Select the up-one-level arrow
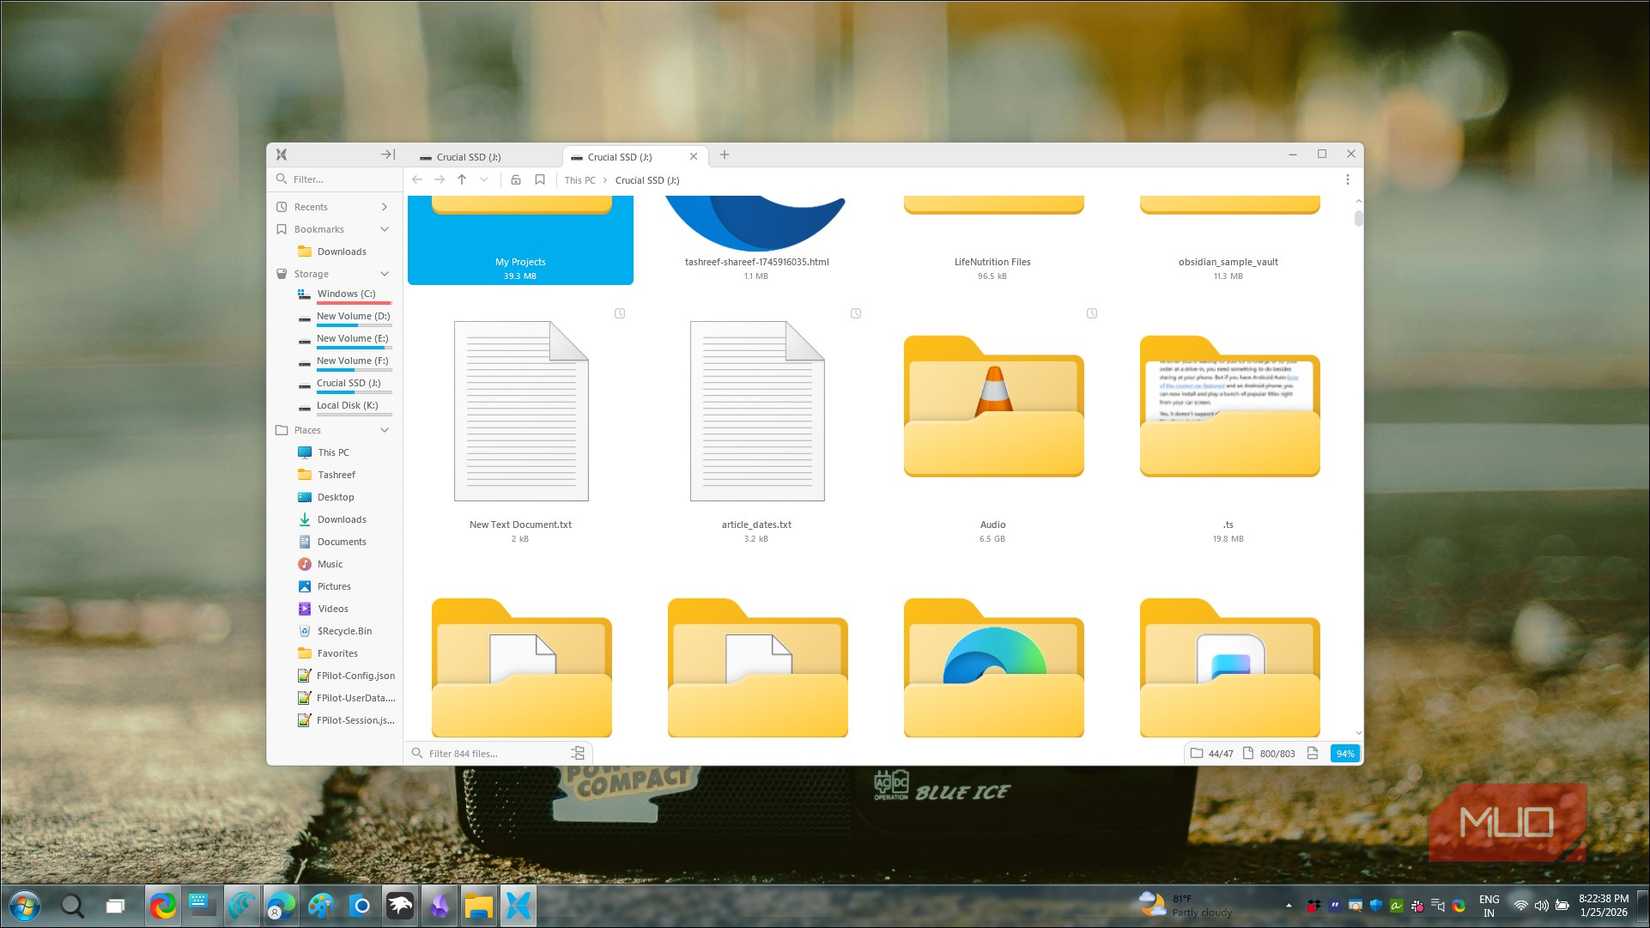 pyautogui.click(x=461, y=180)
